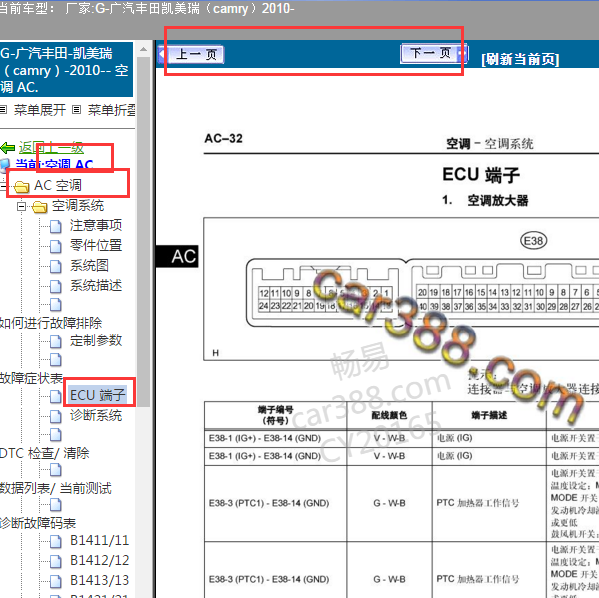Click the 空调系统 folder icon
The height and width of the screenshot is (598, 599).
click(39, 207)
